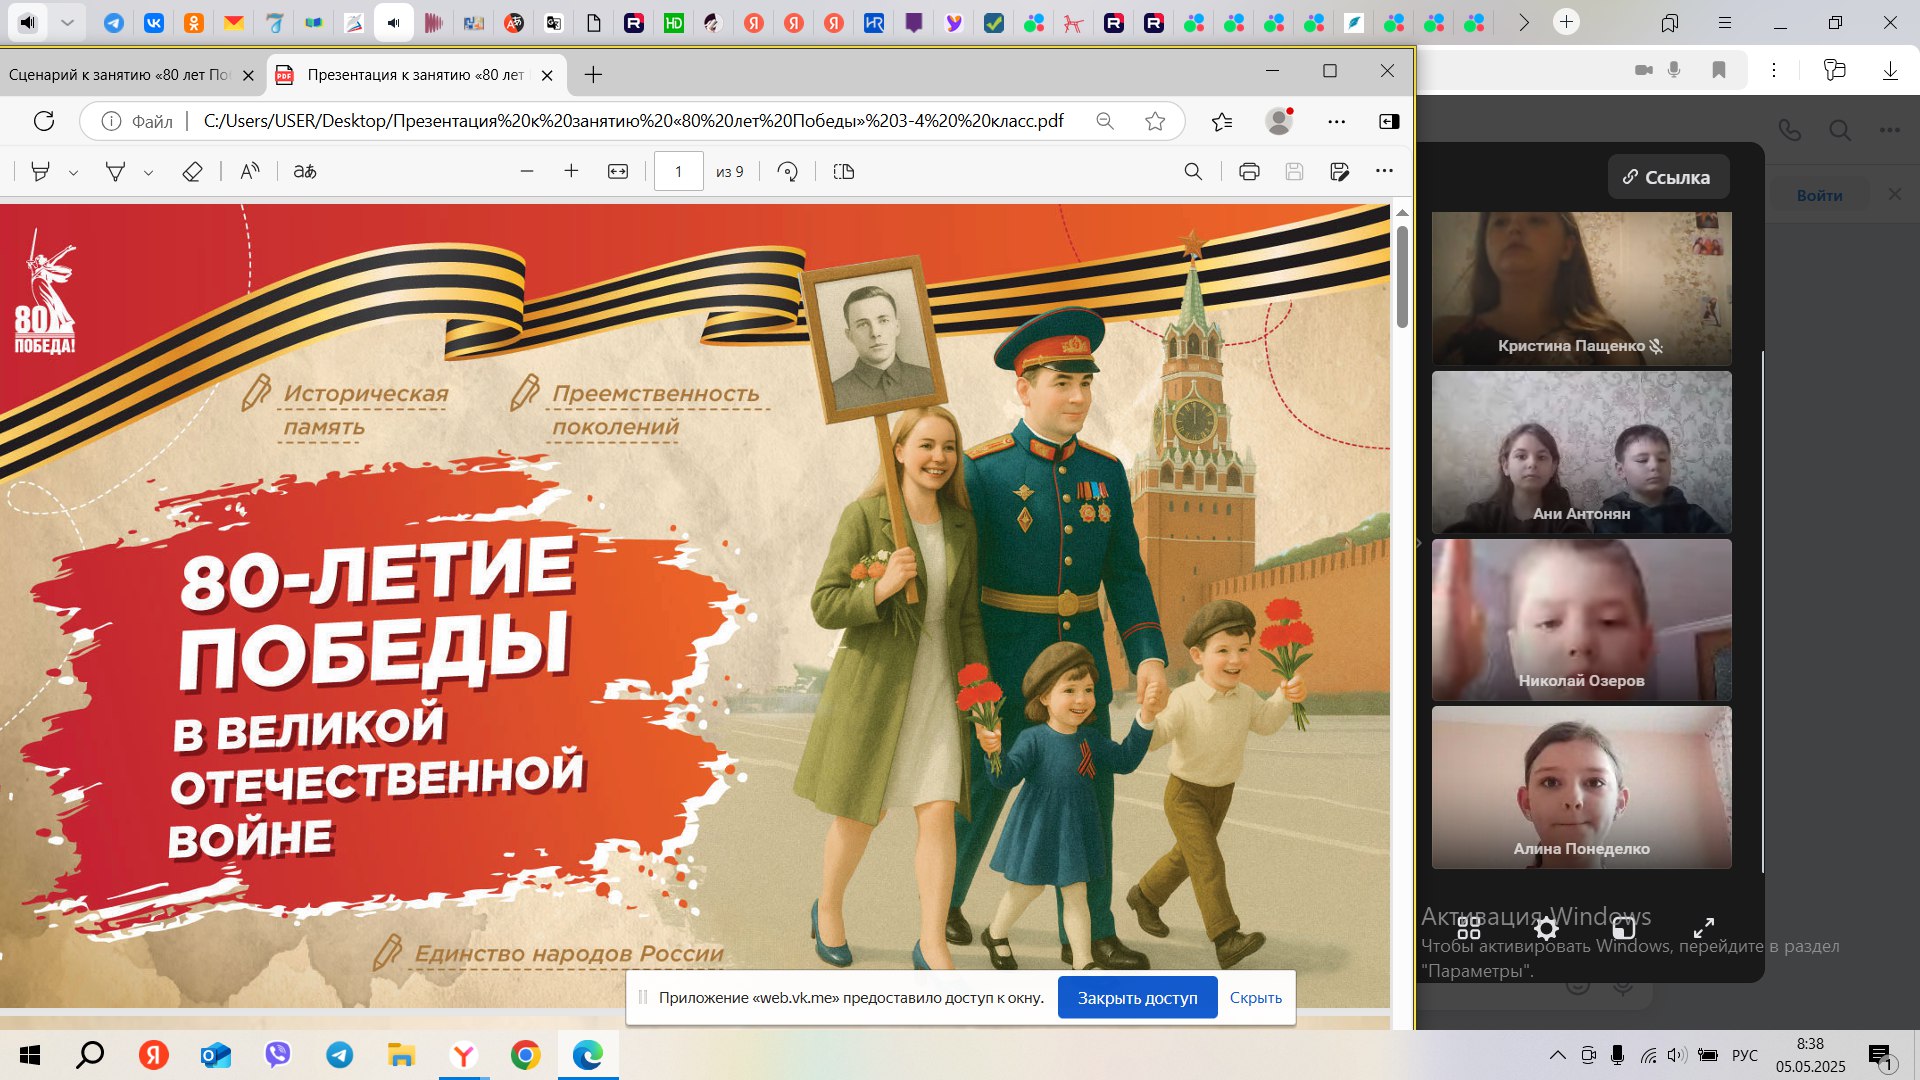Click the PDF page number field
This screenshot has width=1920, height=1080.
[x=678, y=172]
